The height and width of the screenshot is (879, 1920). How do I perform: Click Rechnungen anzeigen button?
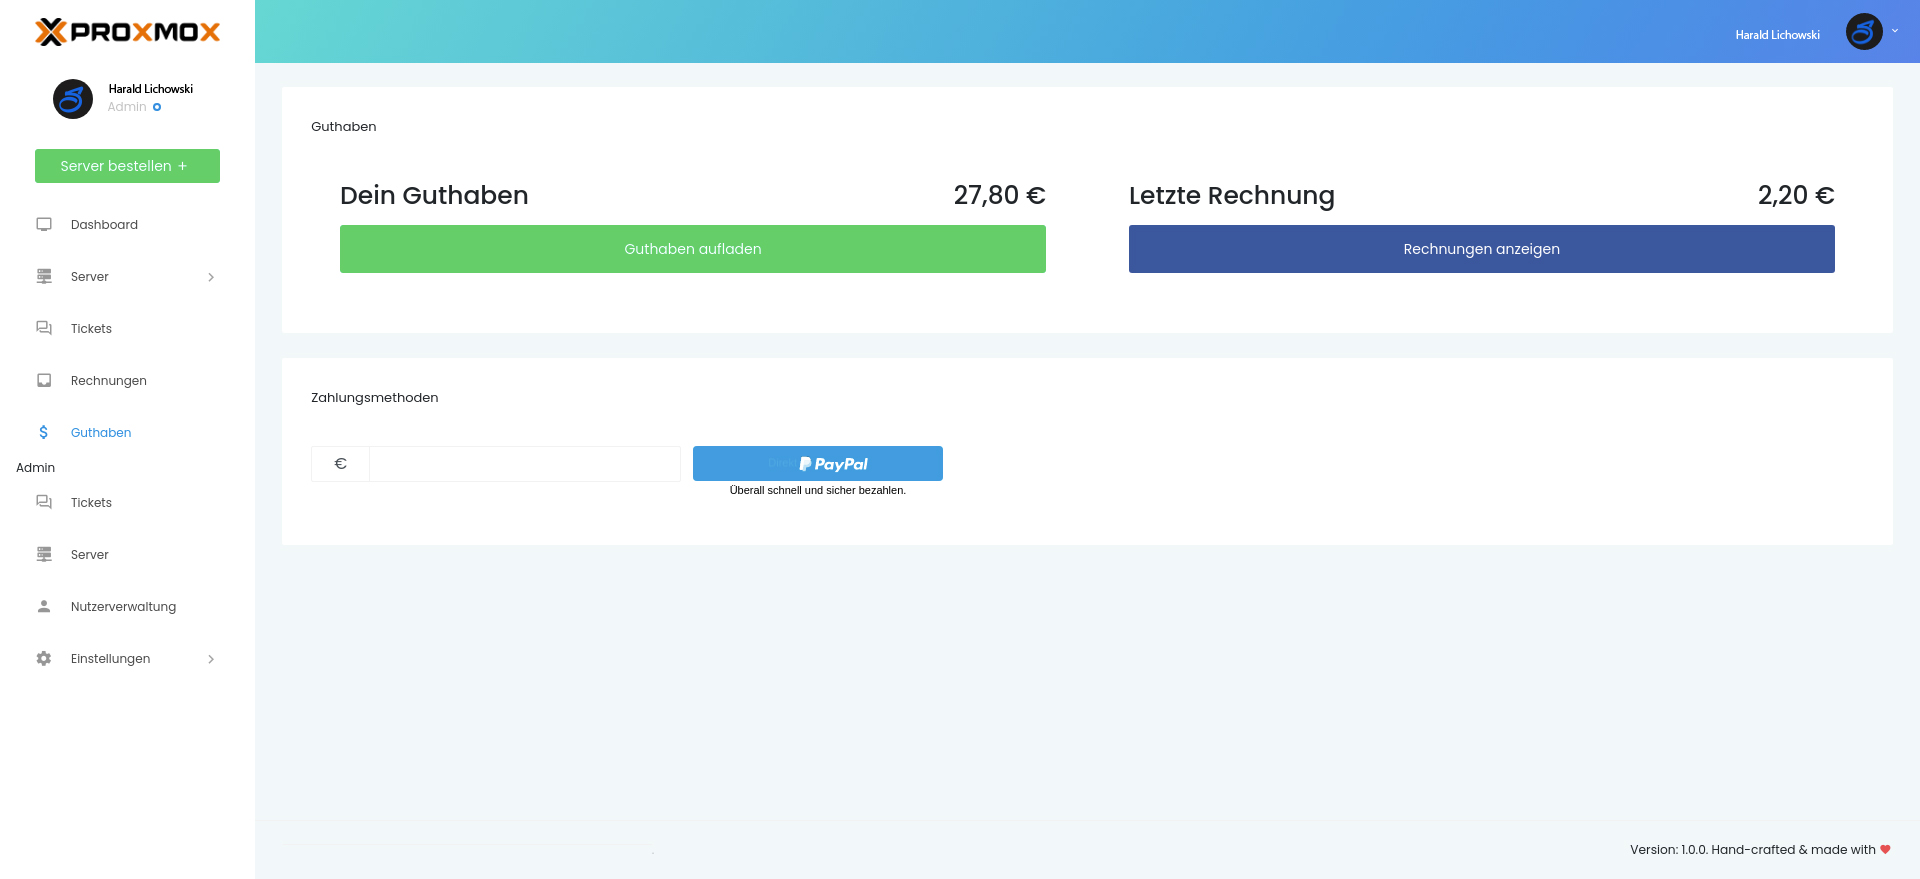pos(1481,249)
